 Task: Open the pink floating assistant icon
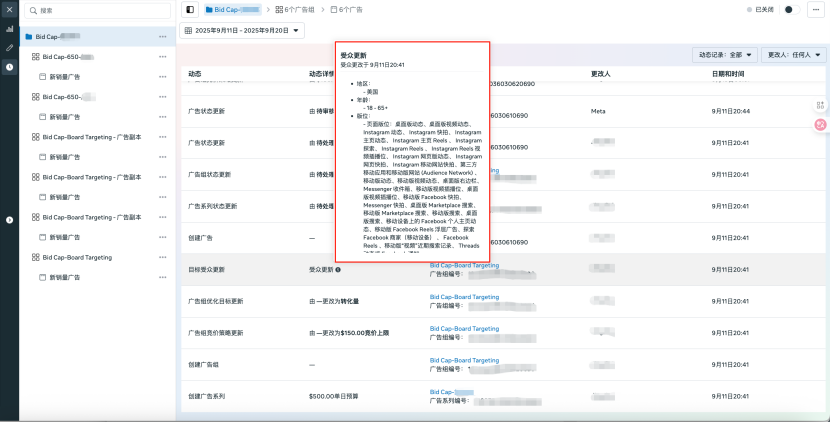(820, 125)
